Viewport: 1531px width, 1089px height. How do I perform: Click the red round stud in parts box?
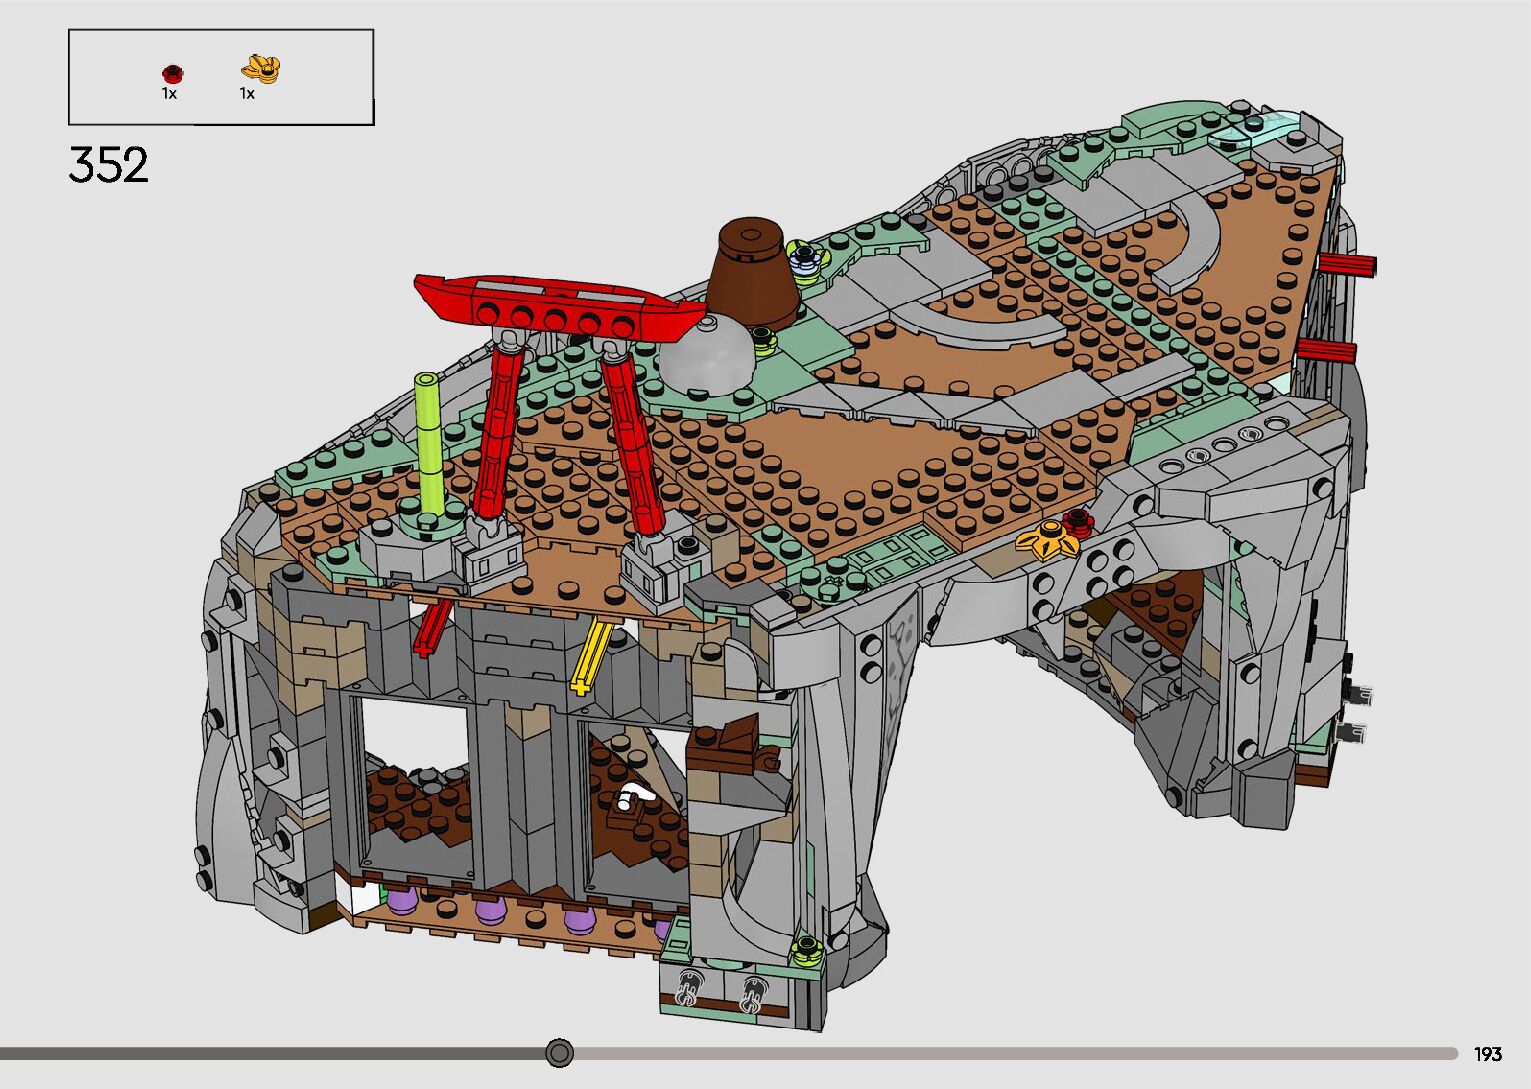(x=172, y=73)
